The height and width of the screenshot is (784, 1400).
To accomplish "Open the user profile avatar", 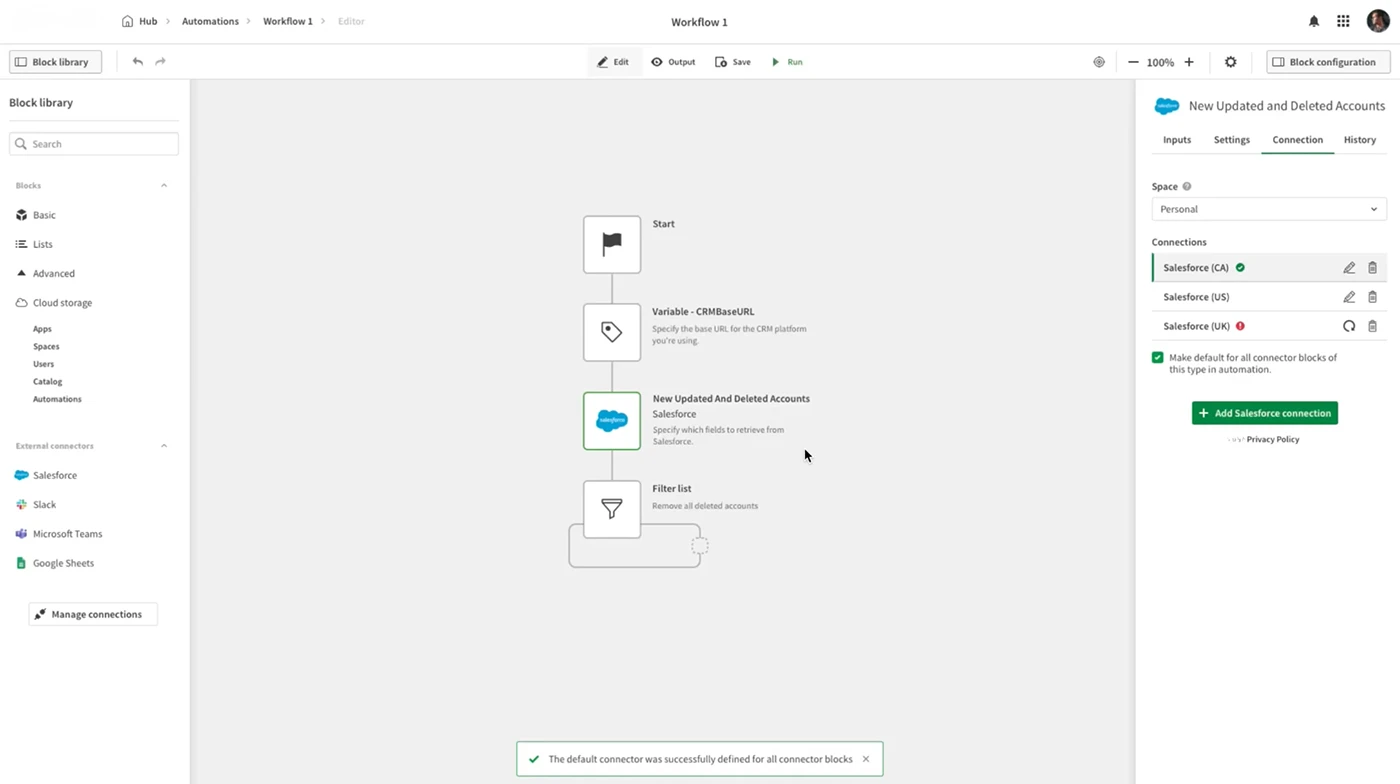I will pos(1377,21).
